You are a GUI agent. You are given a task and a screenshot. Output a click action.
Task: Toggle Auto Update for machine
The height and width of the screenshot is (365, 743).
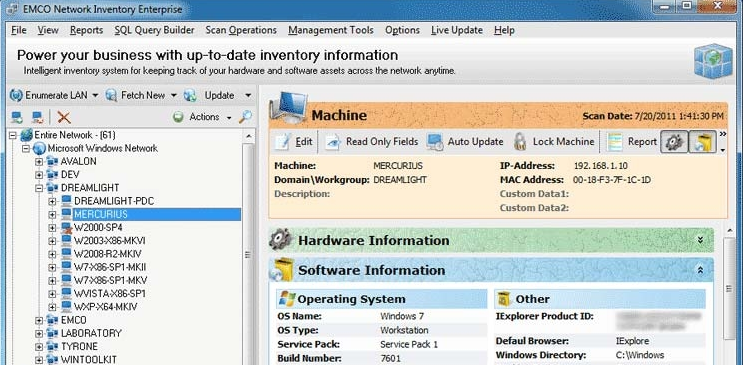[x=464, y=142]
